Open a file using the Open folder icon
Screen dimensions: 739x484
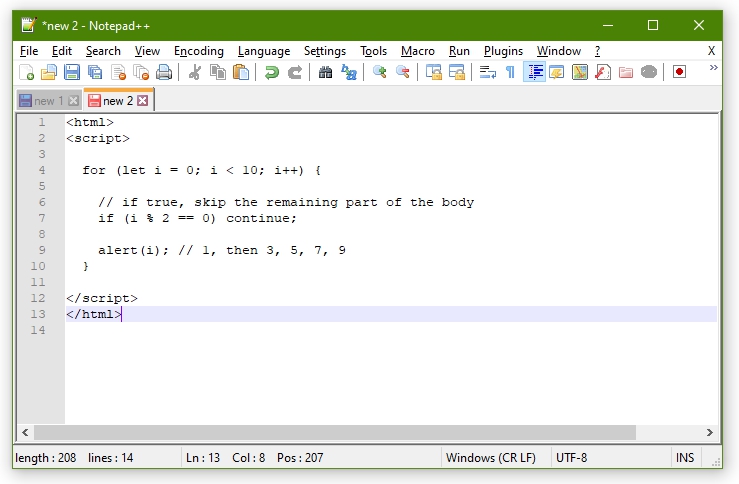pyautogui.click(x=49, y=72)
